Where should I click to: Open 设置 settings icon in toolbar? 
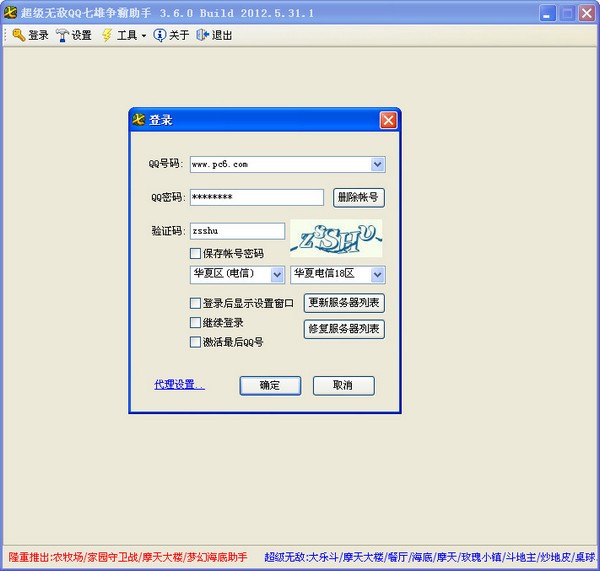click(x=62, y=35)
